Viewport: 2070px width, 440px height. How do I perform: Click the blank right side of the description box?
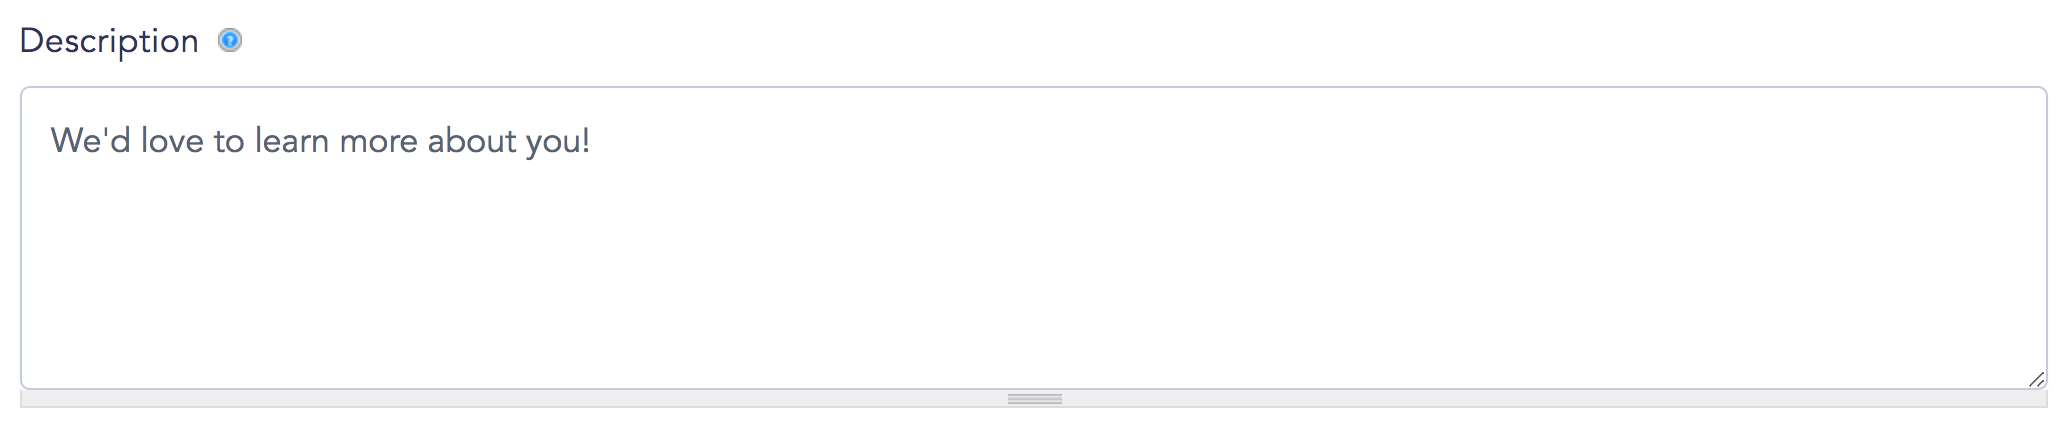point(1800,200)
